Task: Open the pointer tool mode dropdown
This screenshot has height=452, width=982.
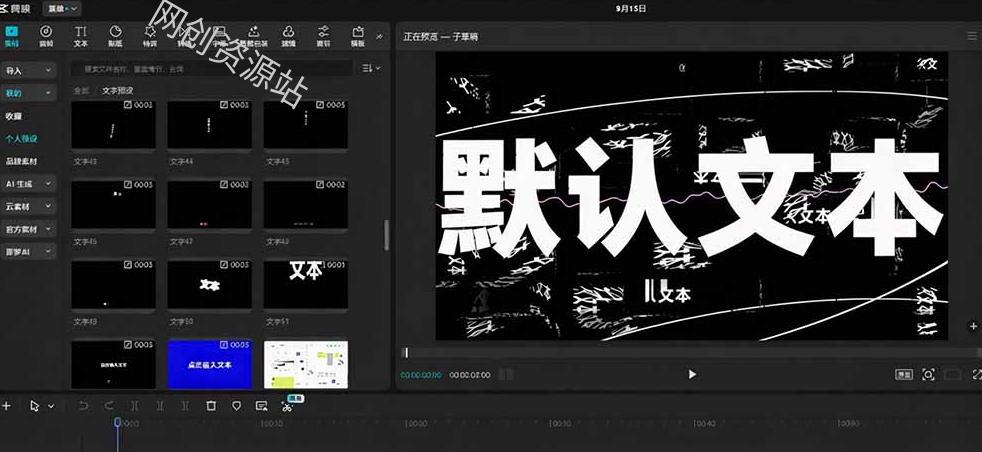Action: 51,406
